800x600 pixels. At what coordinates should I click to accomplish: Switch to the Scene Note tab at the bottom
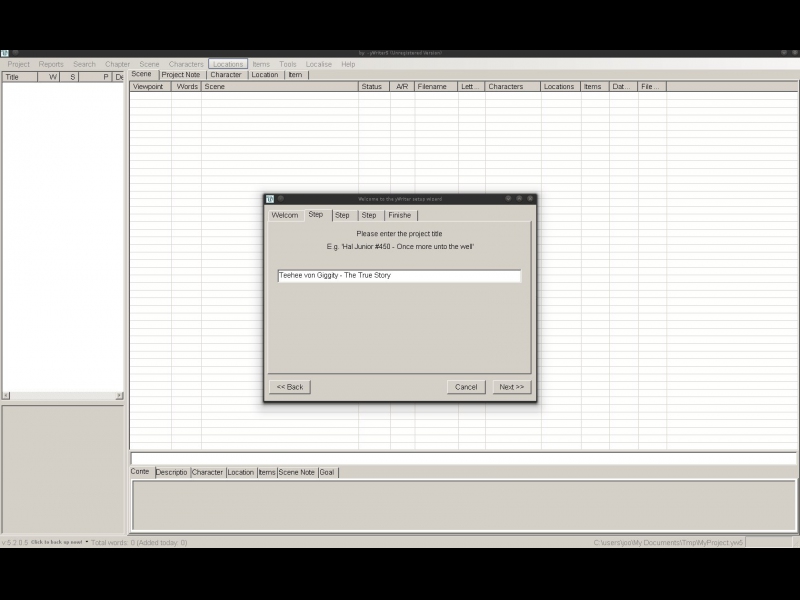pyautogui.click(x=296, y=472)
